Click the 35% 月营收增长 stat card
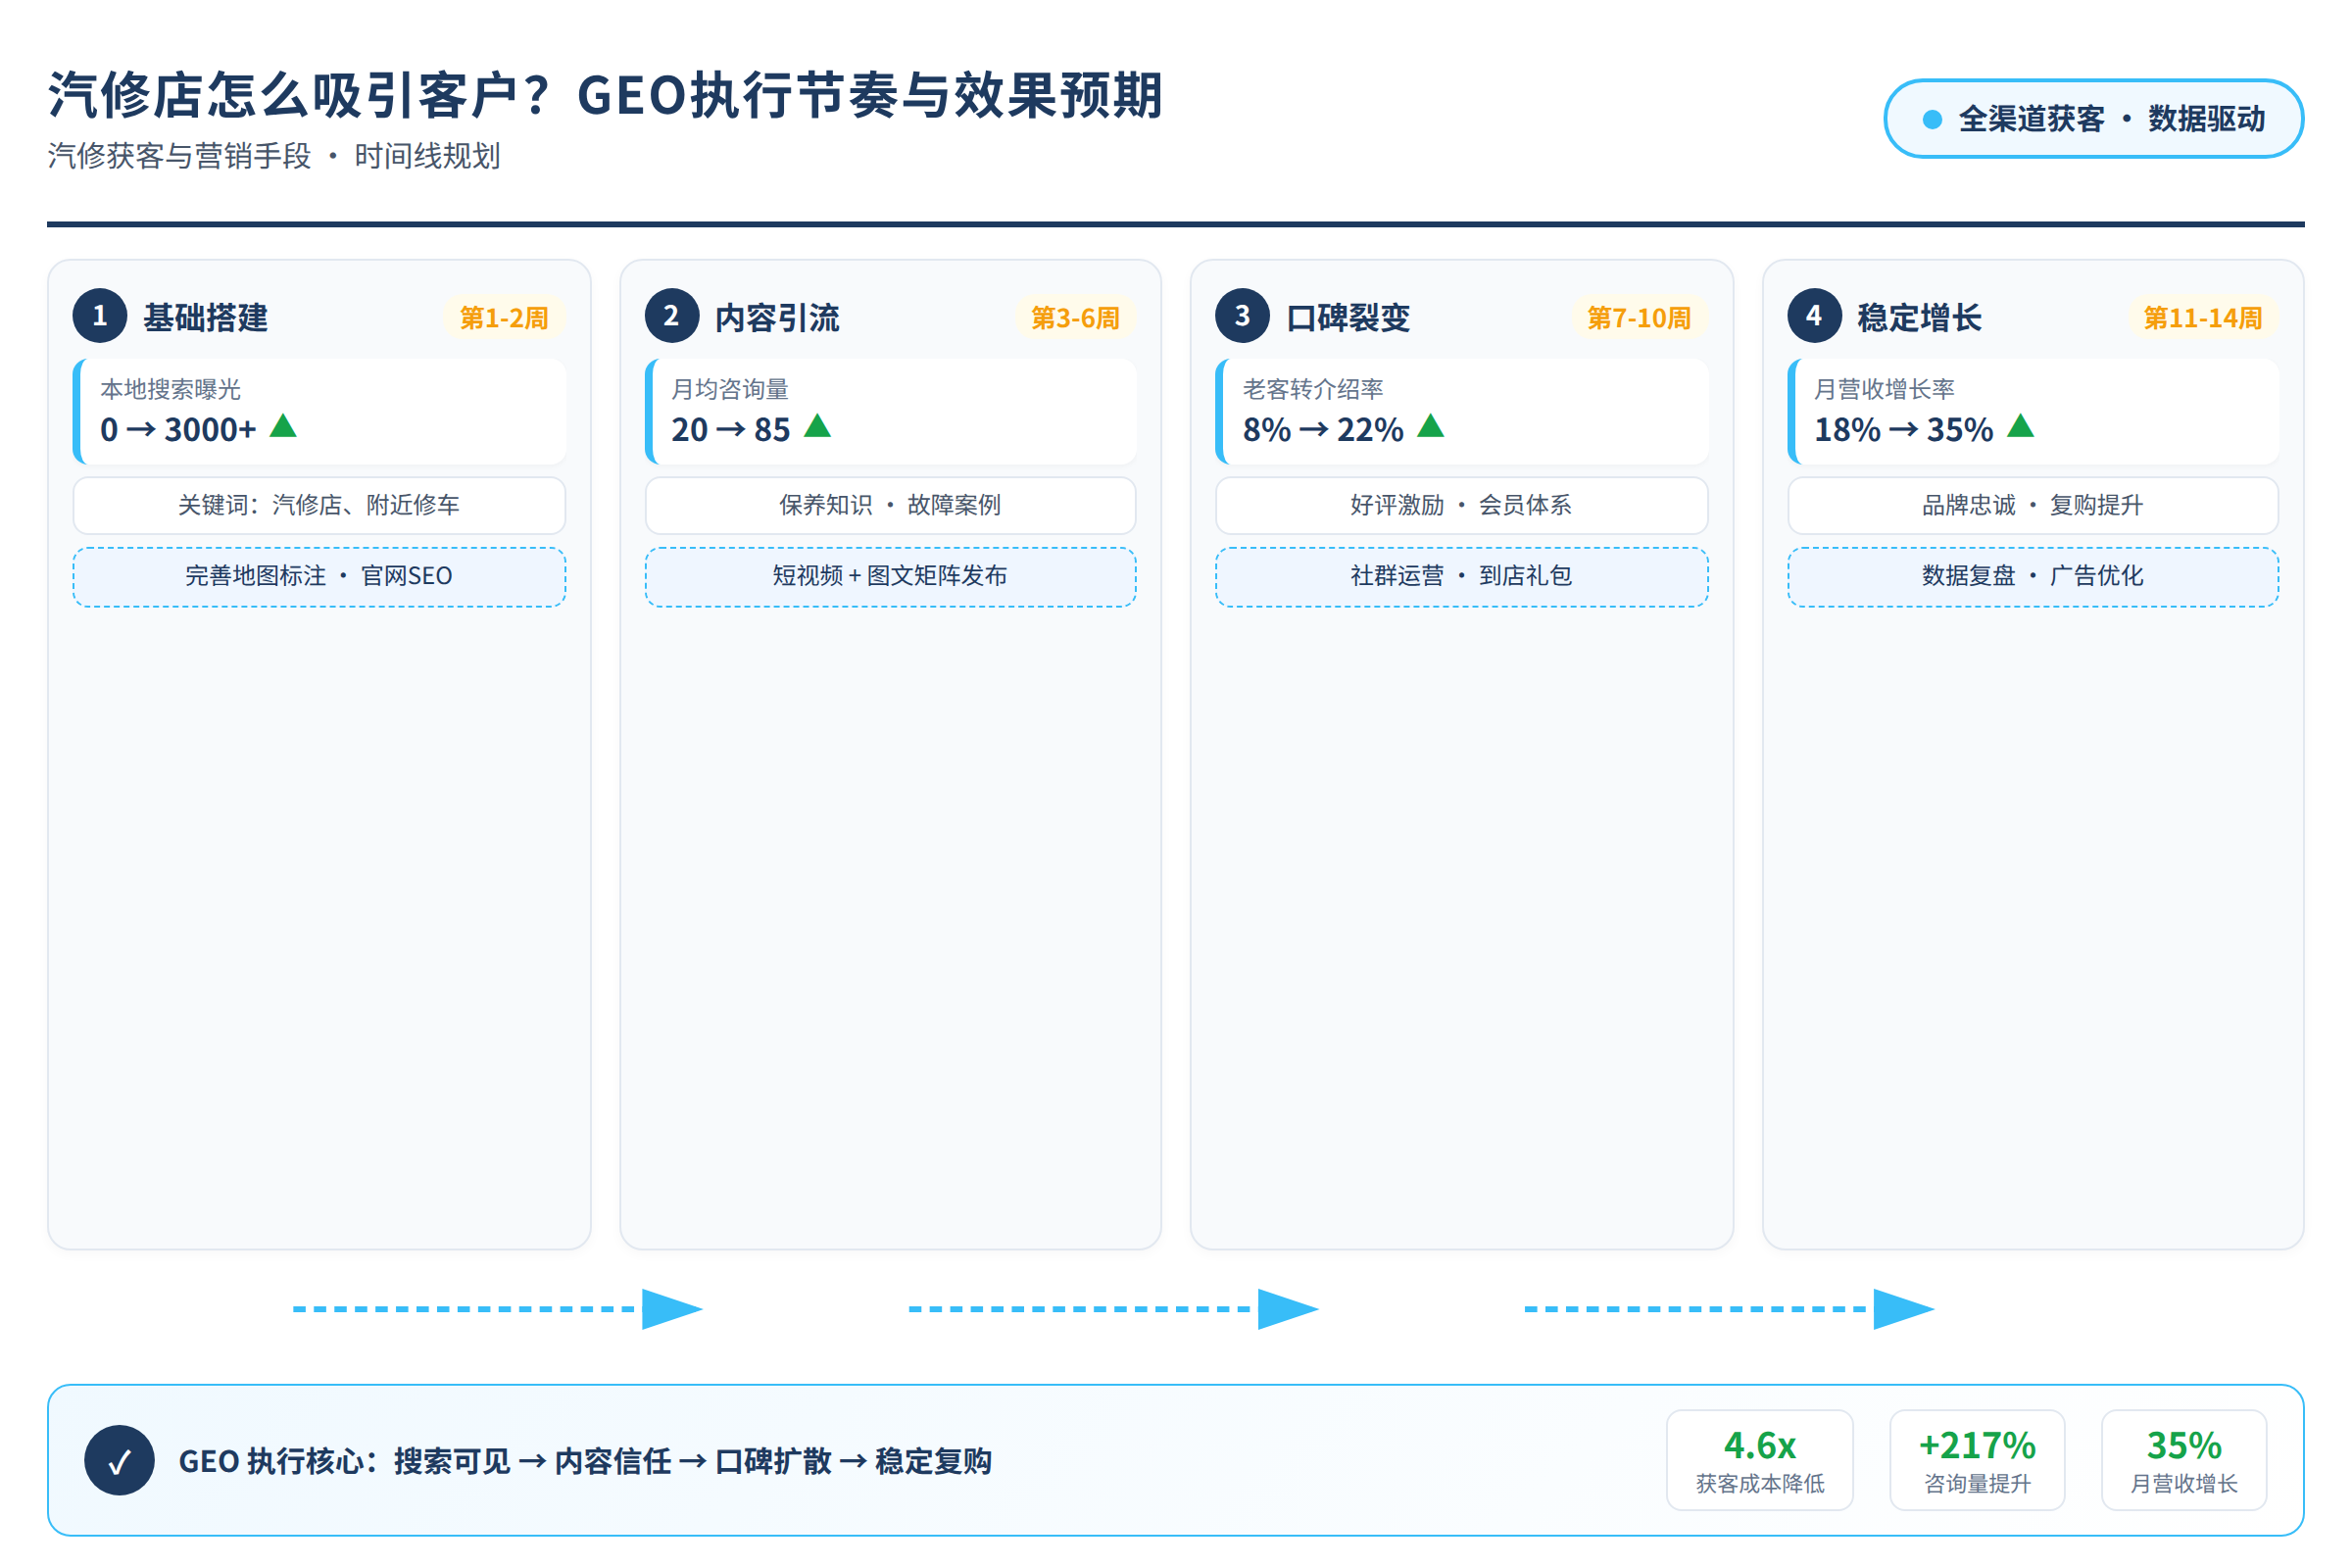The width and height of the screenshot is (2352, 1568). [2184, 1460]
